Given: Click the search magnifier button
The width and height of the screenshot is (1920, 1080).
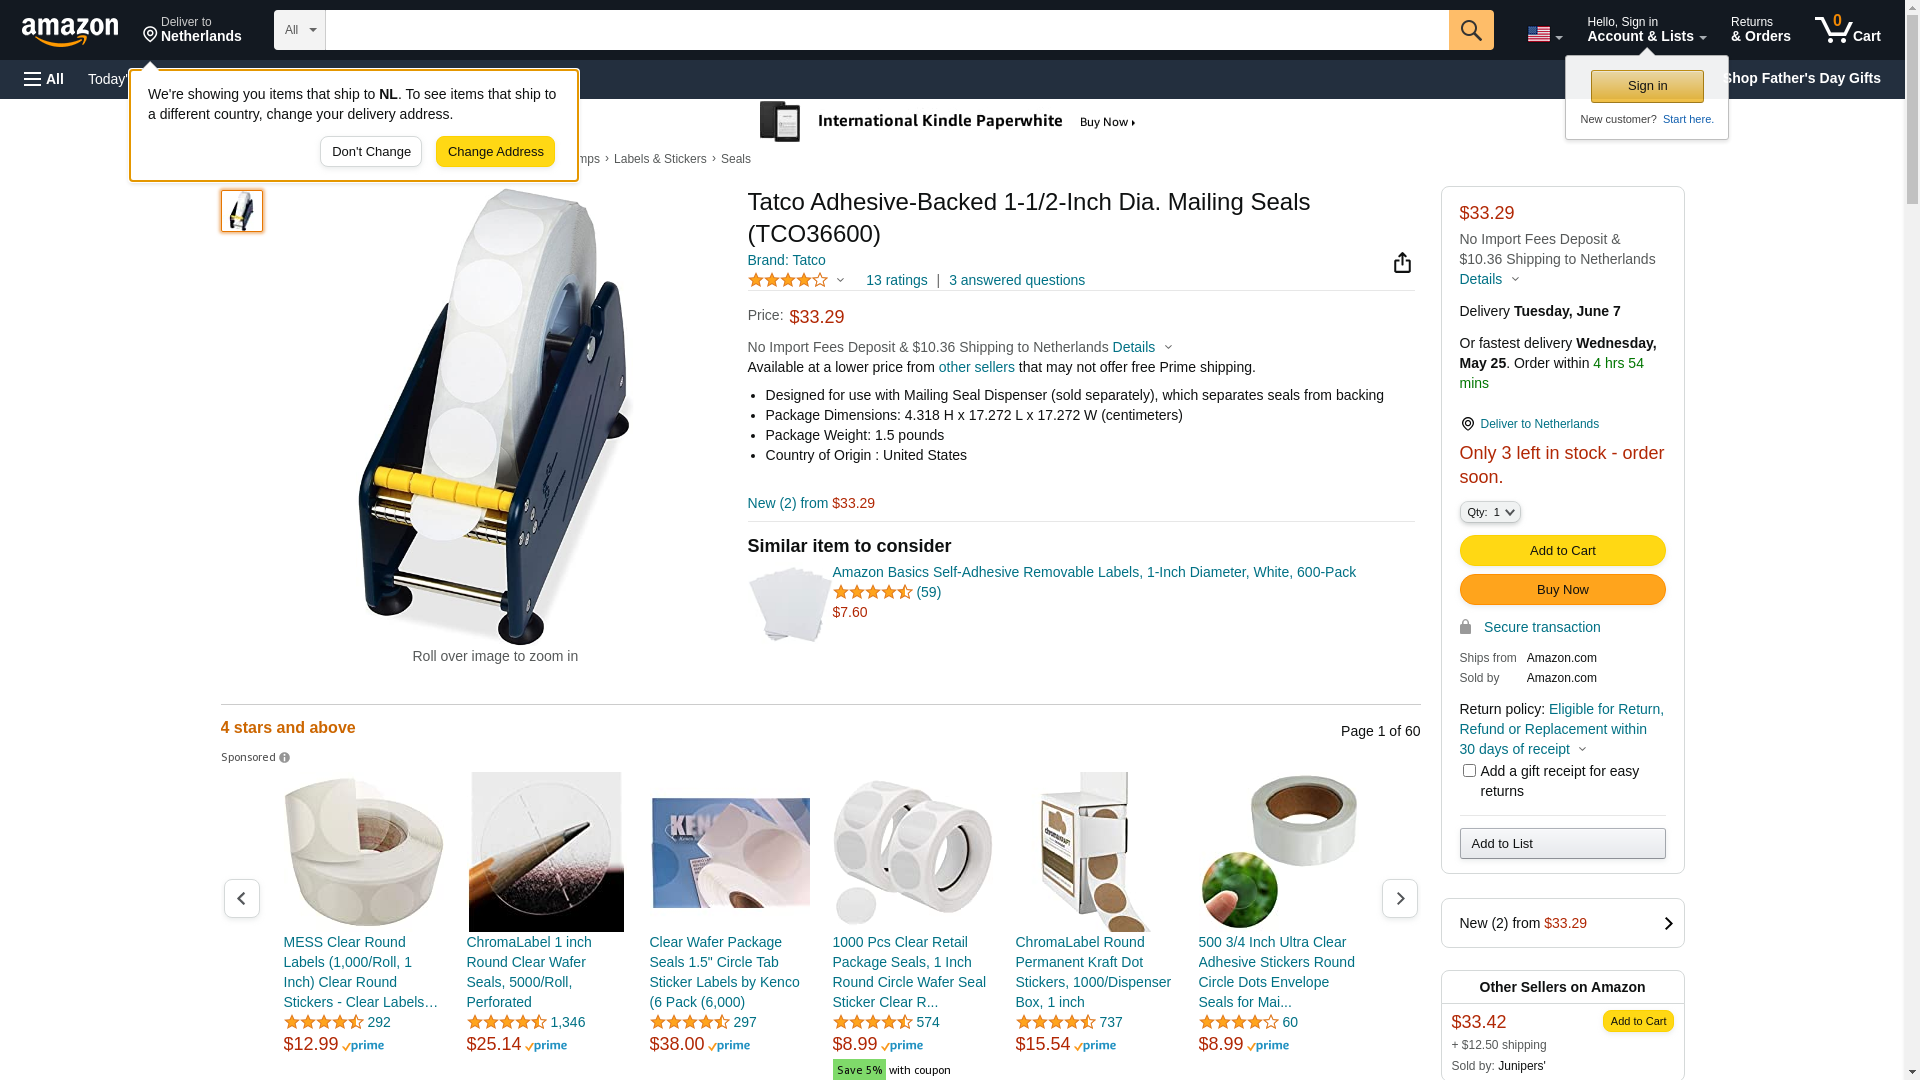Looking at the screenshot, I should click(1471, 30).
